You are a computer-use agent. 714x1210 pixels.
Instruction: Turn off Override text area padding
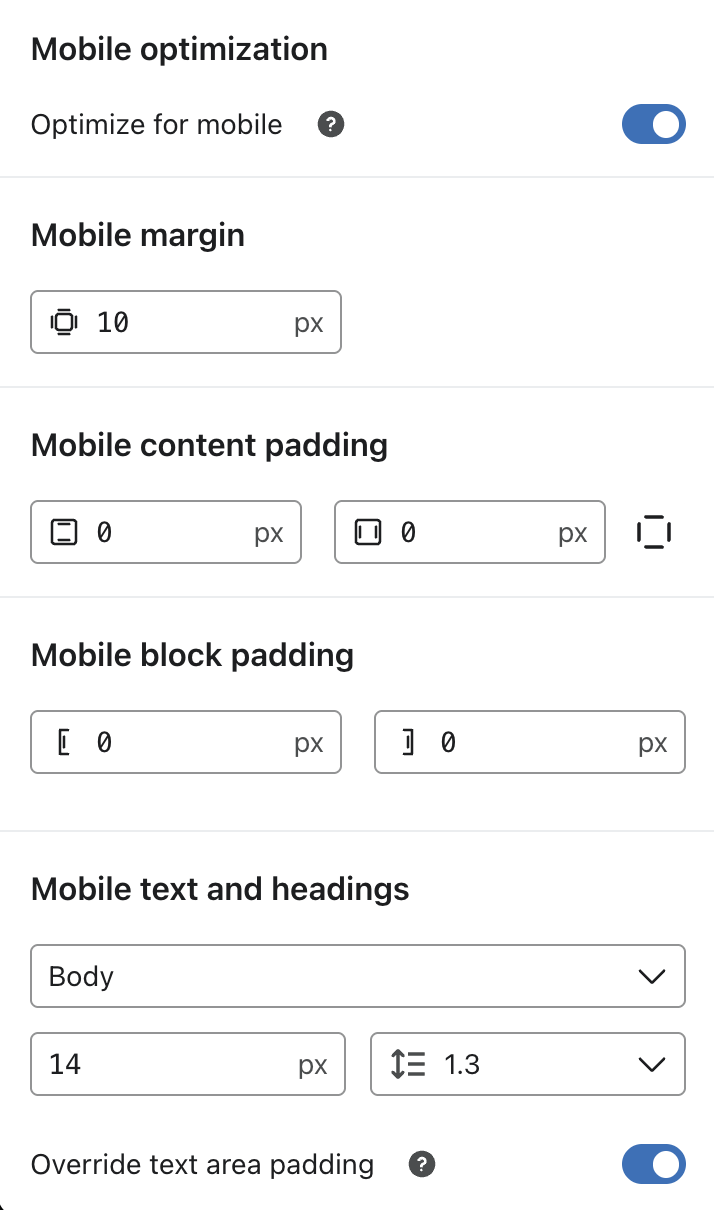654,1164
